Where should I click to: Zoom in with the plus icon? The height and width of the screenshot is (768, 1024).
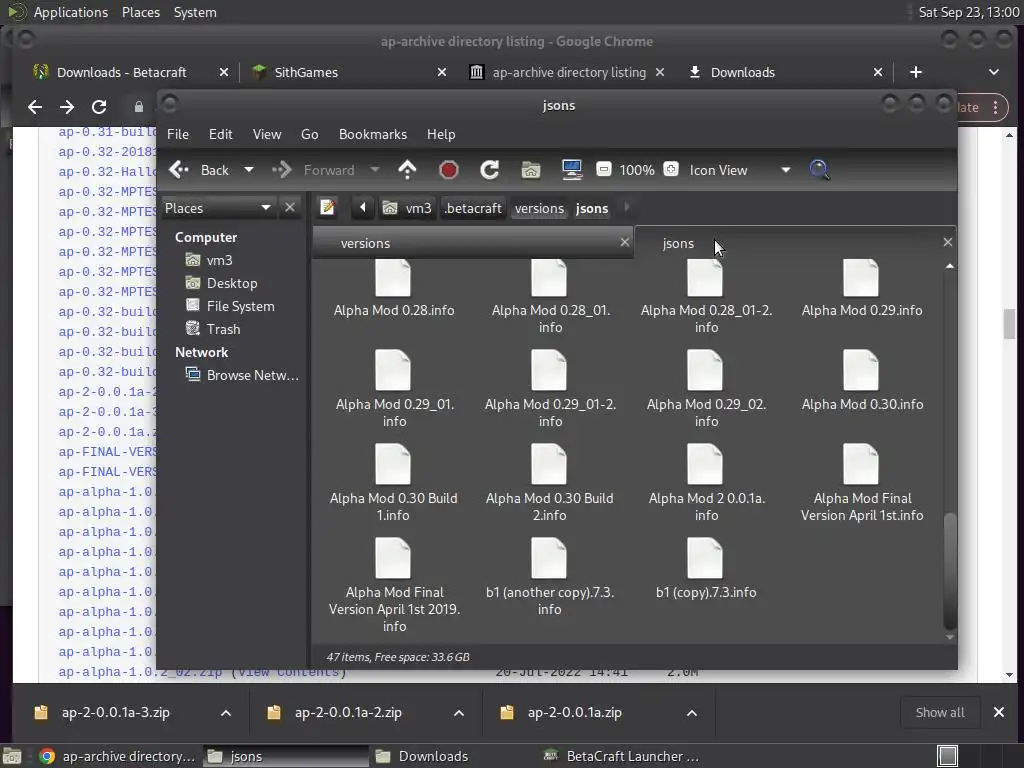tap(671, 170)
